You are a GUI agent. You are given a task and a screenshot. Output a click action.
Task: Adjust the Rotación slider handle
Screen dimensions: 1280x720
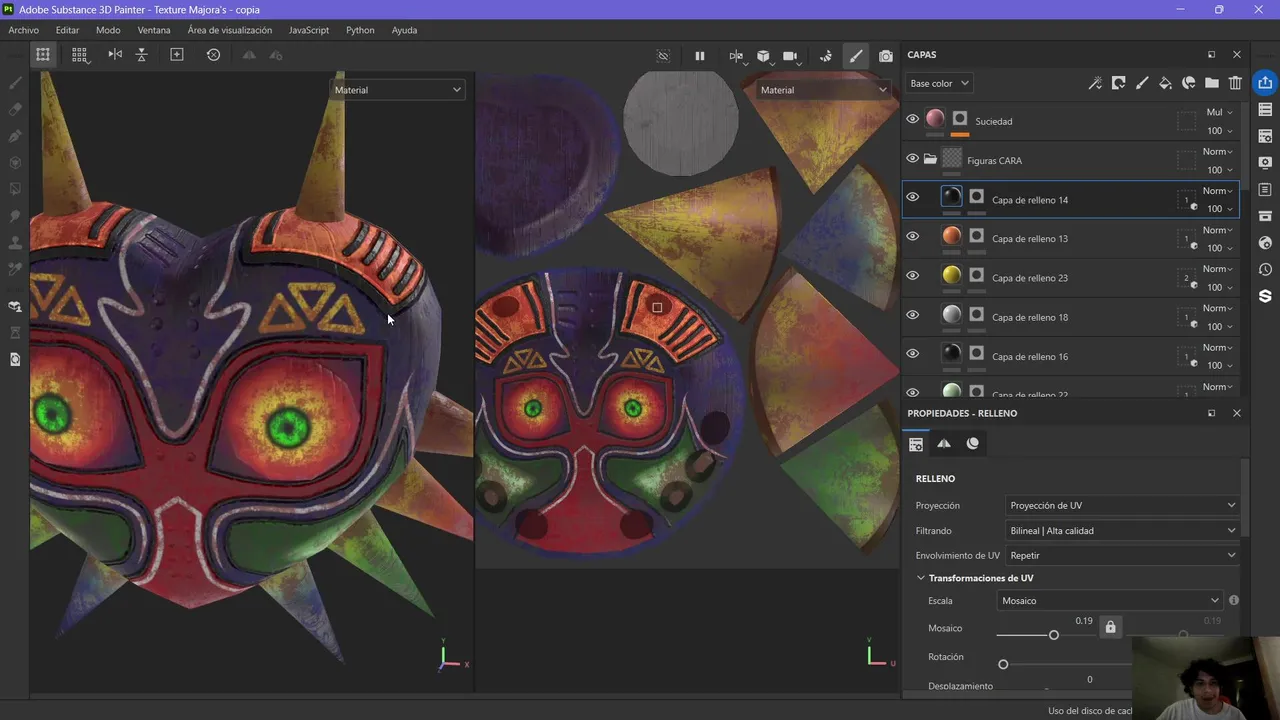pos(1003,664)
